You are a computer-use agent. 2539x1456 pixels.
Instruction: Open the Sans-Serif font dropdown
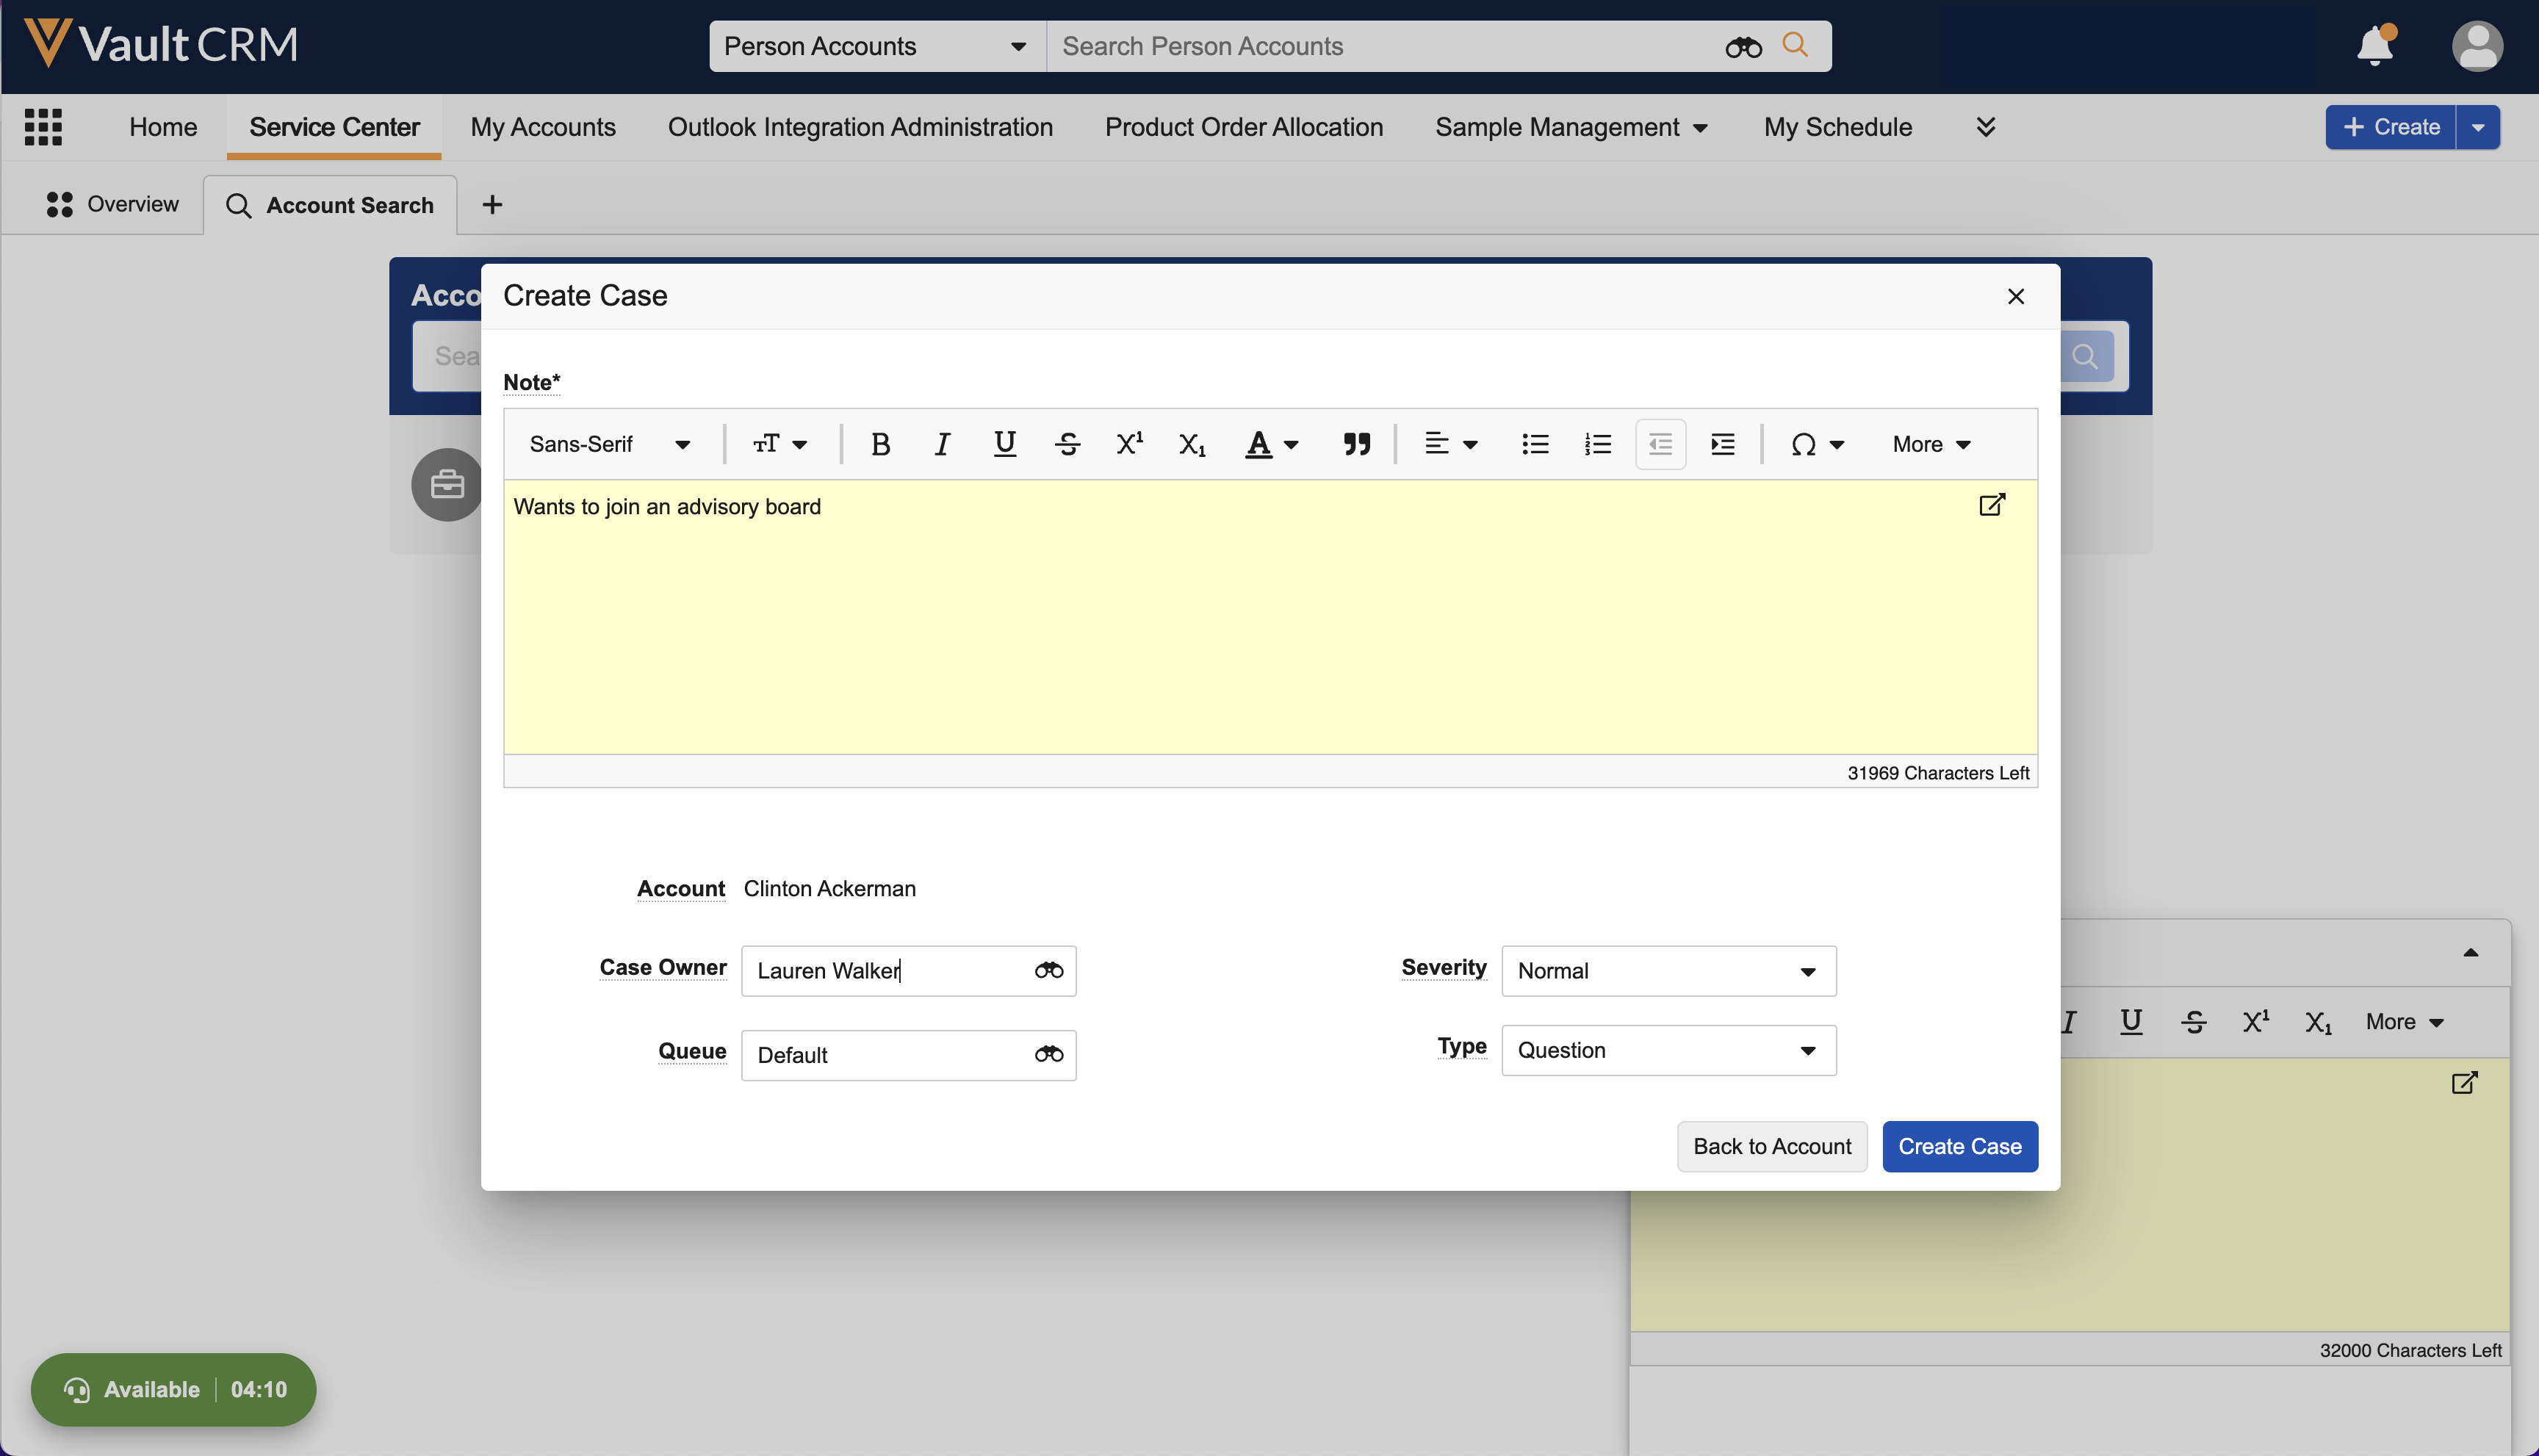click(x=609, y=444)
